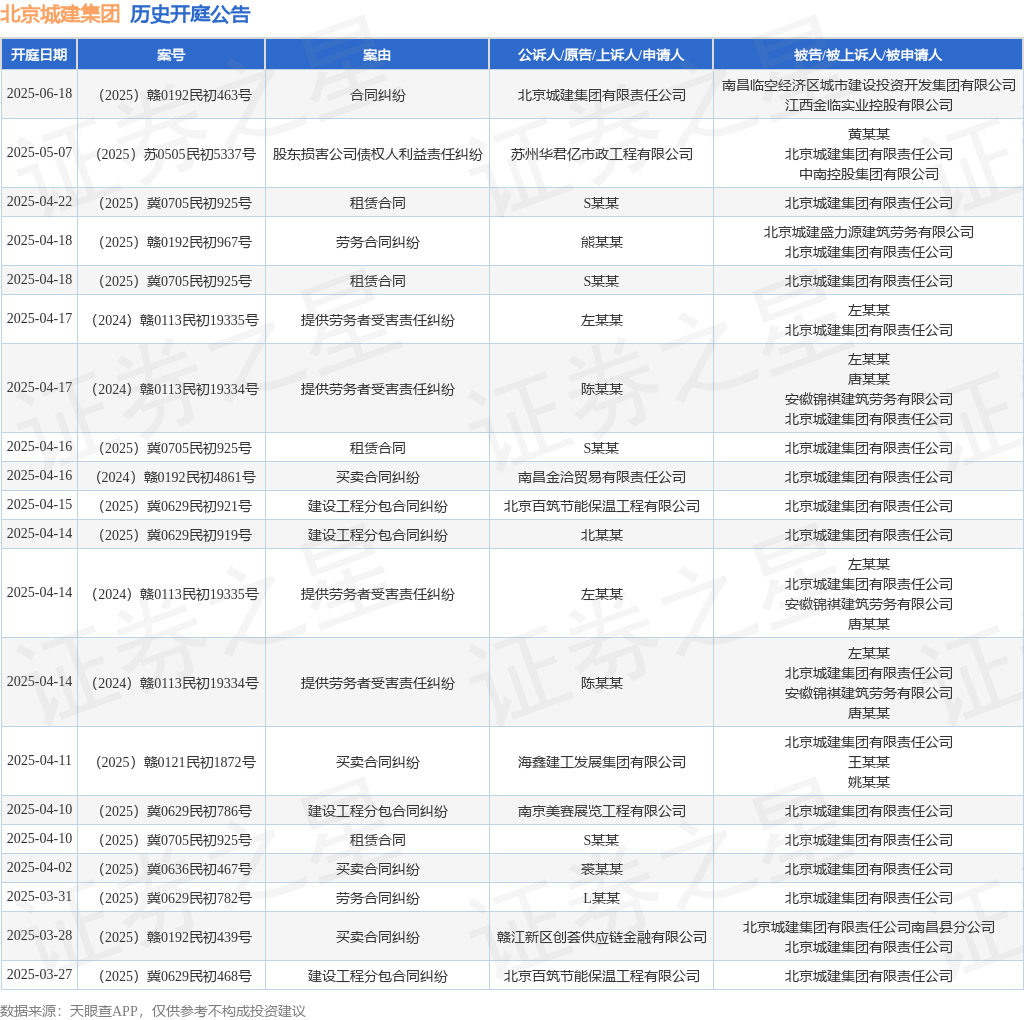Click 南昌临空经济区城市建设投资开发集团有限公司 defendant
Screen dimensions: 1024x1020
tap(869, 85)
